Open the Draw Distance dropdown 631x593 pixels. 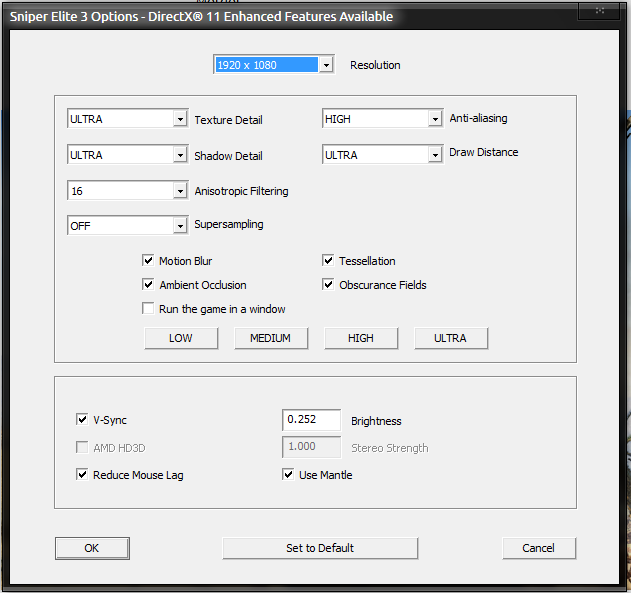[x=383, y=154]
